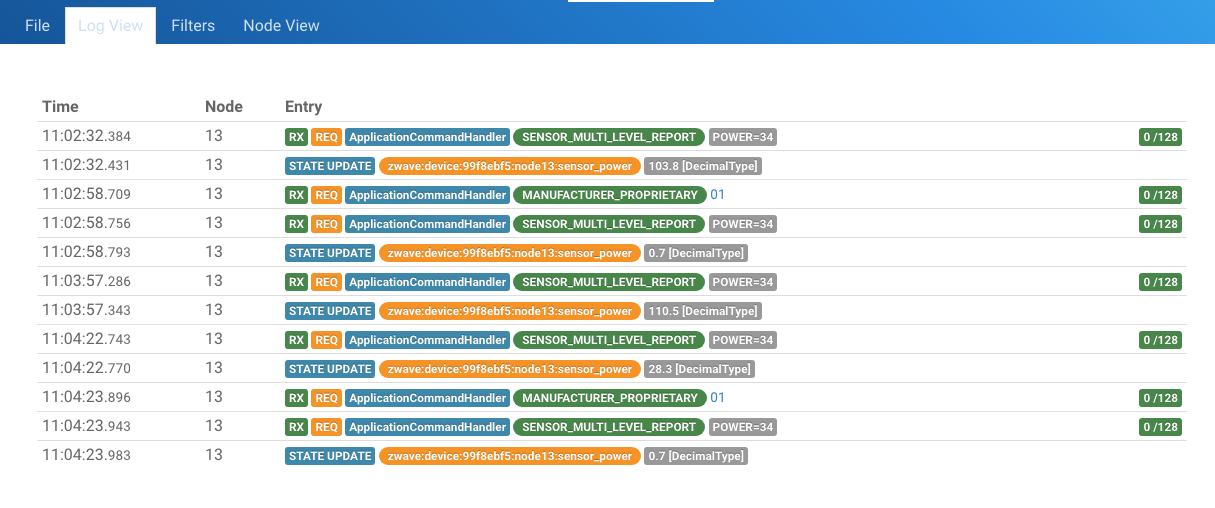Click the 0/128 badge in the 11:04:23.943 row
1215x508 pixels.
(x=1160, y=427)
